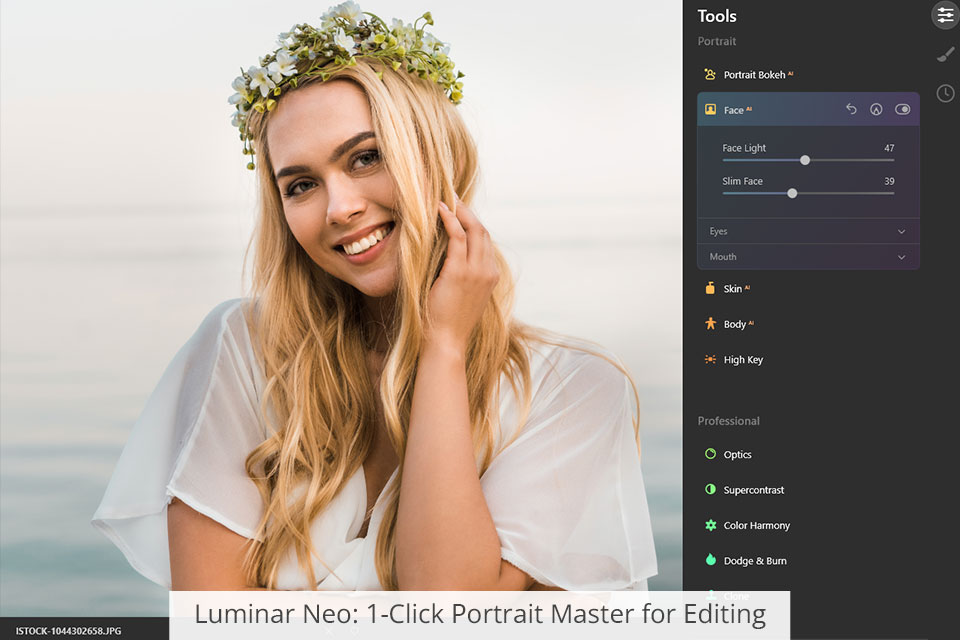Viewport: 960px width, 640px height.
Task: Open Portrait Bokeh tool label
Action: pos(754,75)
